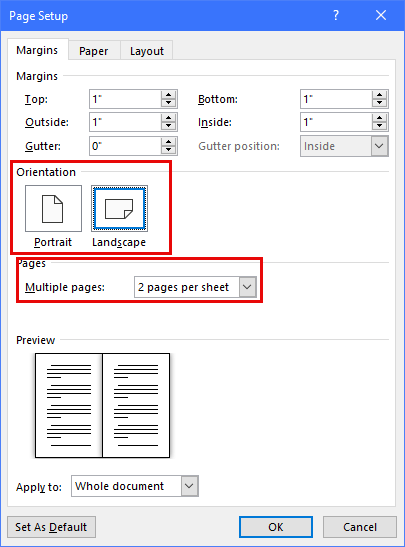Decrease the Top margin value
This screenshot has width=405, height=547.
click(x=168, y=103)
